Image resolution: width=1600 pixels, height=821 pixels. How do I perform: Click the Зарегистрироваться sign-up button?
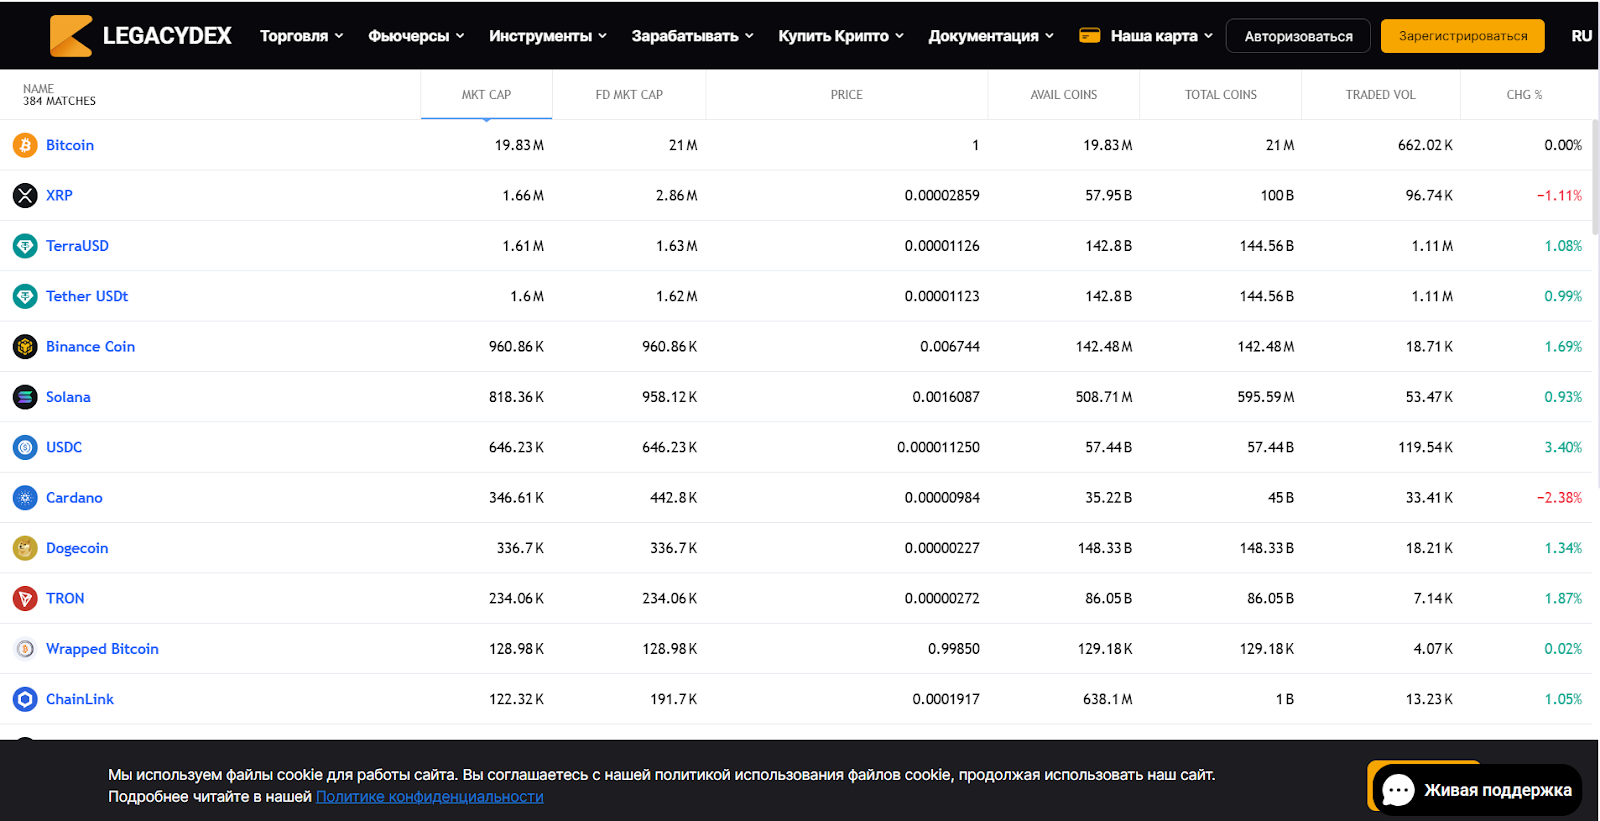(1463, 36)
